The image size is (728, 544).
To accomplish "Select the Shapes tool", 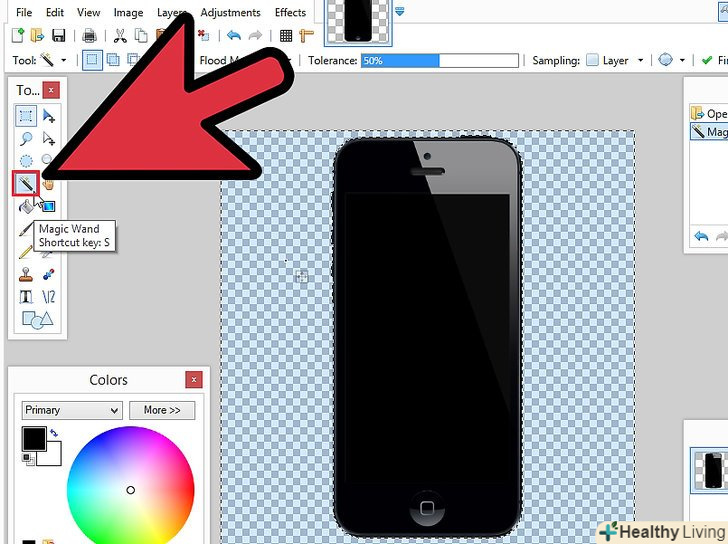I will click(x=37, y=319).
